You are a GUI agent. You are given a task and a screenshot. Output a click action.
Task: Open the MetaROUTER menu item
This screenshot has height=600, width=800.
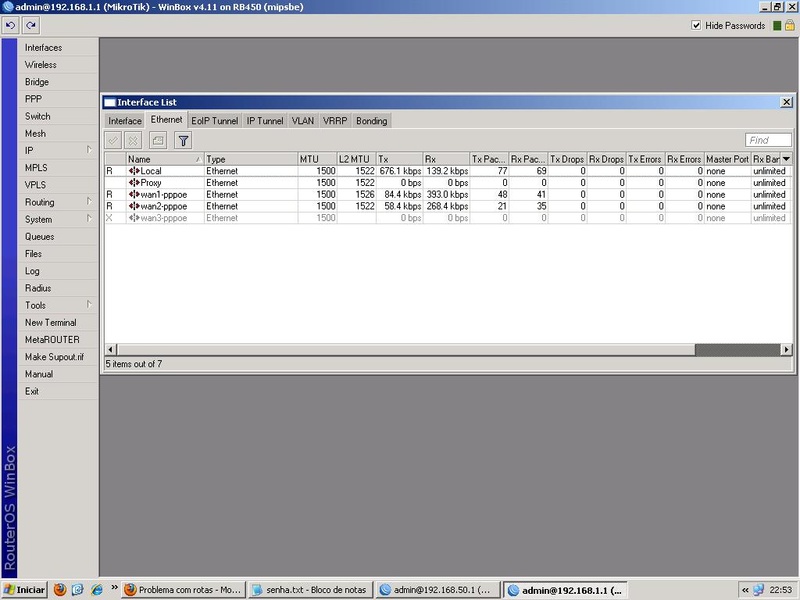pyautogui.click(x=52, y=339)
